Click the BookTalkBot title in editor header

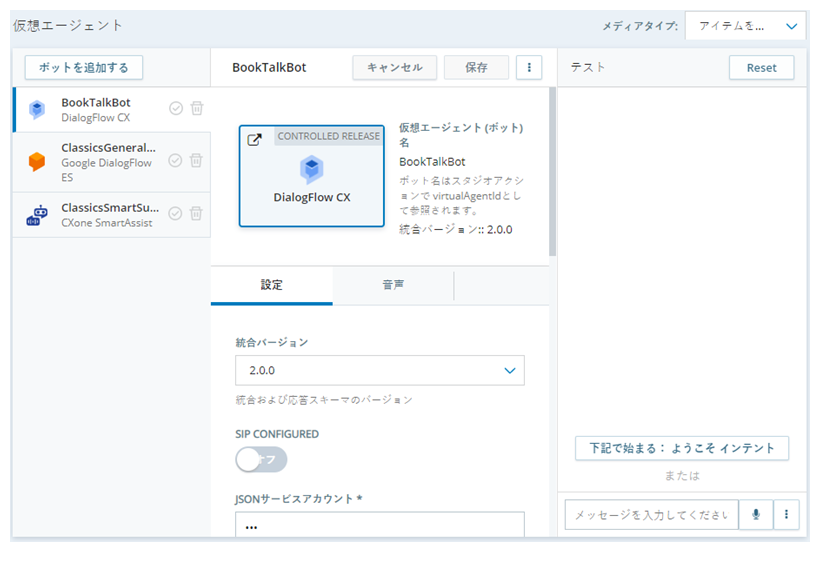click(269, 68)
